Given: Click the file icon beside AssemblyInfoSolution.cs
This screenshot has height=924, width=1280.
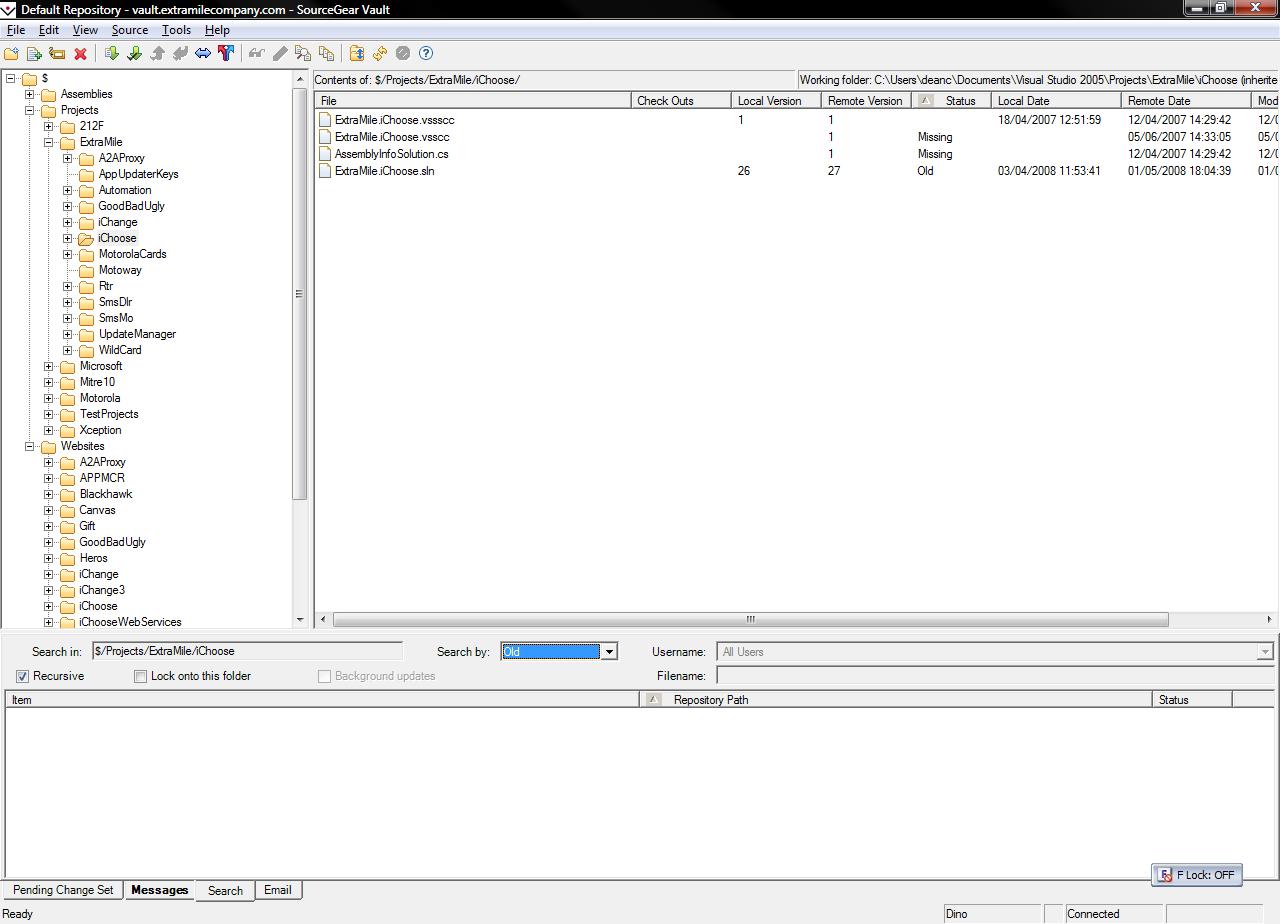Looking at the screenshot, I should coord(325,154).
